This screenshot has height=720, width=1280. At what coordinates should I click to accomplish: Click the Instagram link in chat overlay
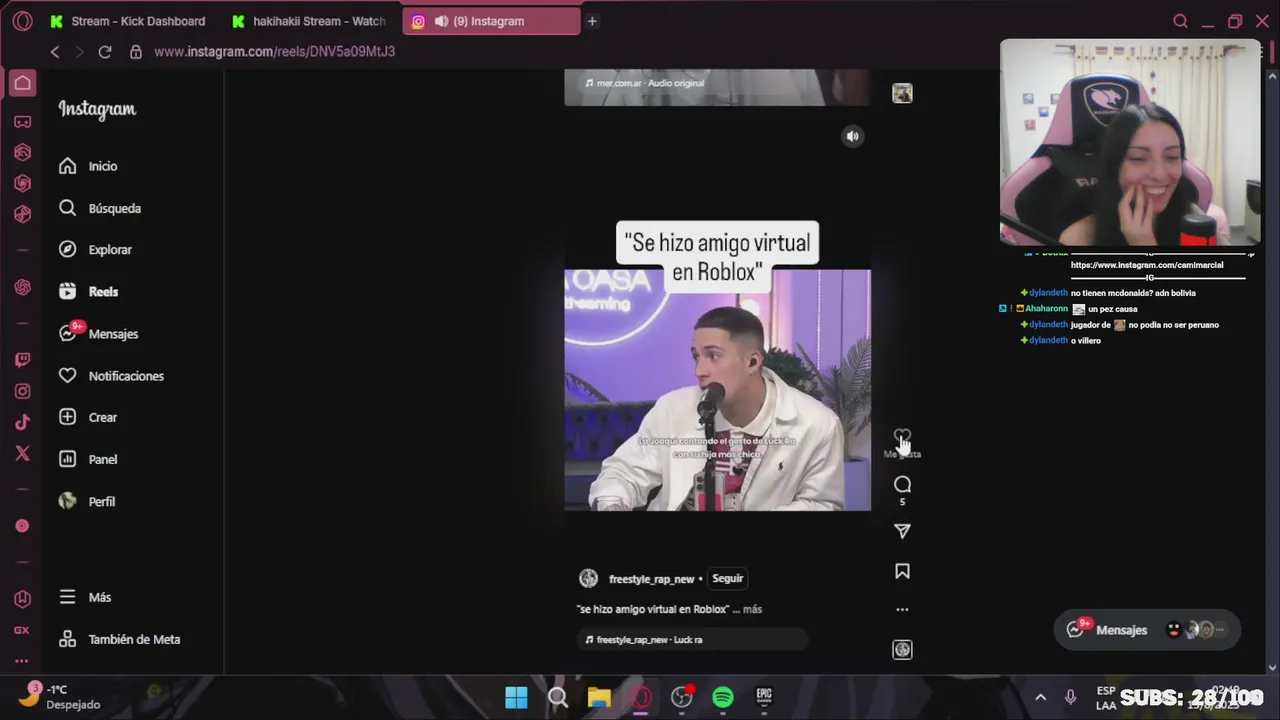point(1147,265)
